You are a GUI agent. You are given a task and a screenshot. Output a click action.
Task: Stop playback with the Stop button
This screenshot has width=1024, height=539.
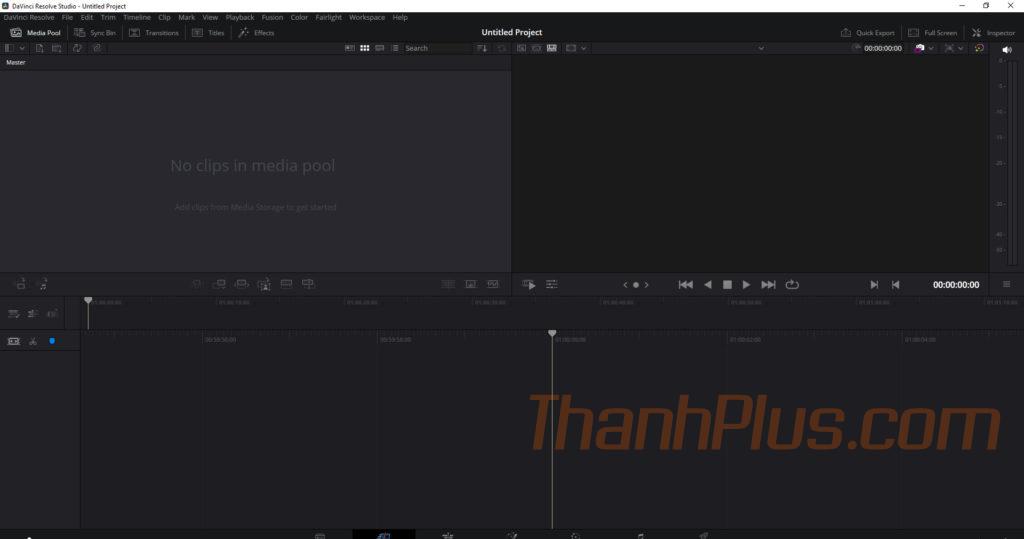pos(727,285)
